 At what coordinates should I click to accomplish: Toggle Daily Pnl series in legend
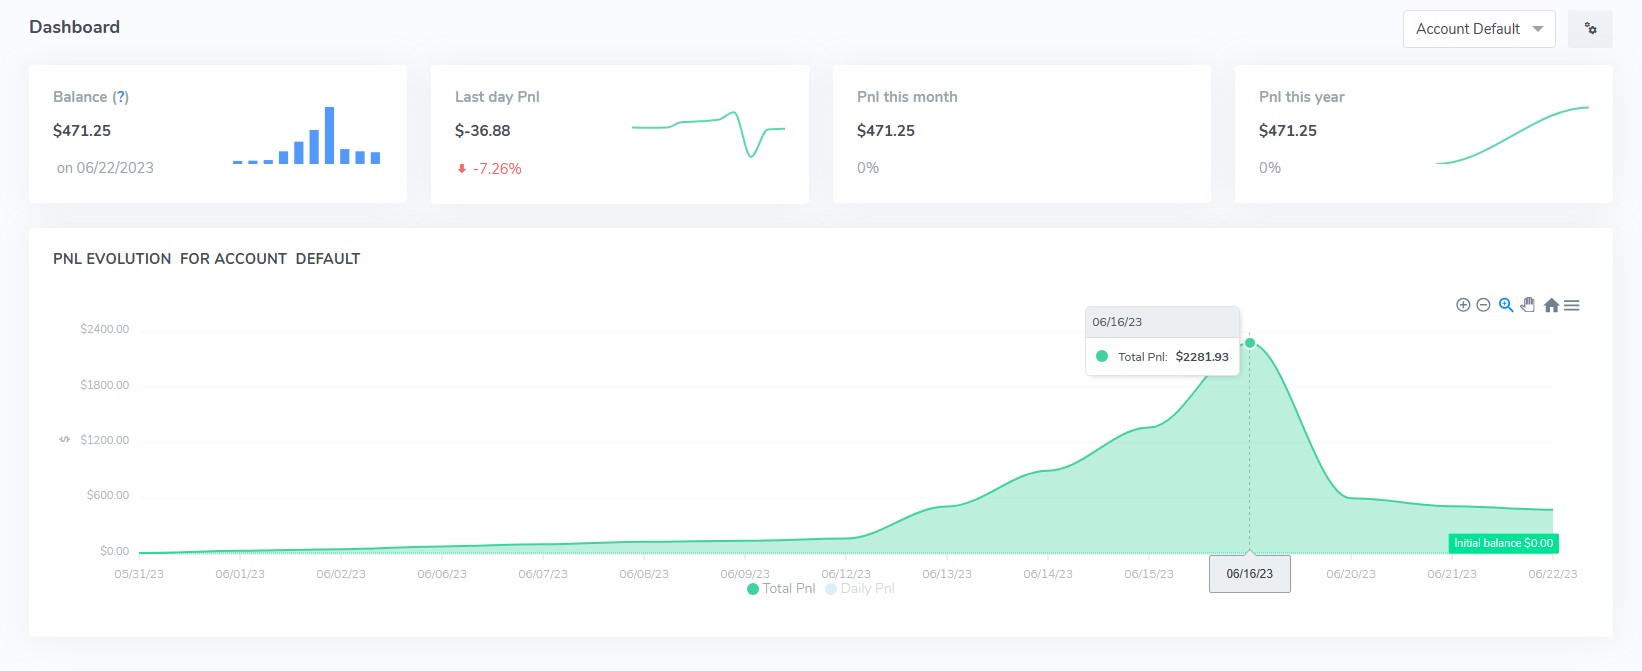860,589
